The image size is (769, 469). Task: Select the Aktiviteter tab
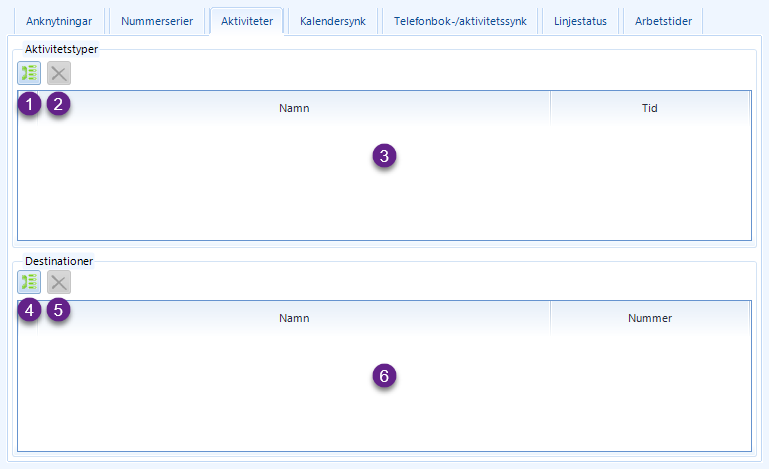coord(247,21)
